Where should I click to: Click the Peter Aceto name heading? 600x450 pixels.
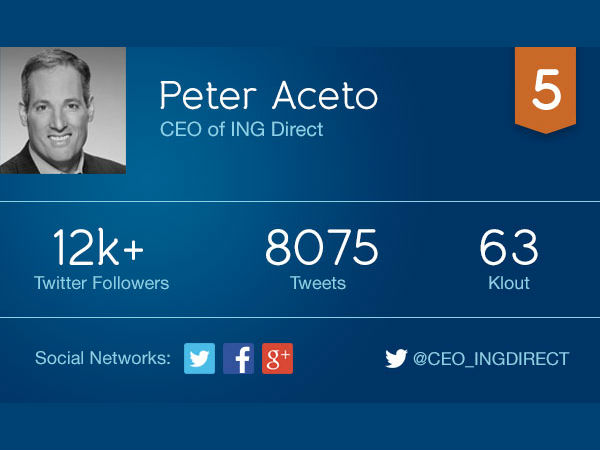(x=269, y=95)
